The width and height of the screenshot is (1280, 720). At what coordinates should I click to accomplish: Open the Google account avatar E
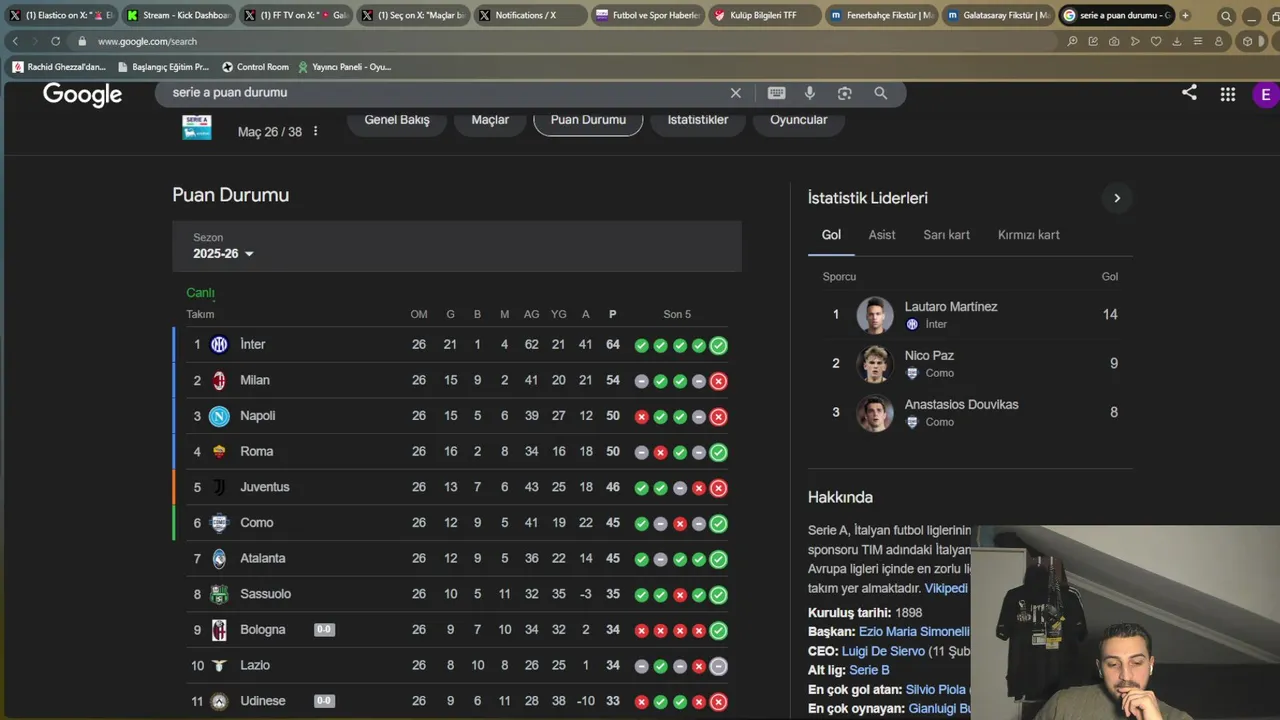[1265, 95]
